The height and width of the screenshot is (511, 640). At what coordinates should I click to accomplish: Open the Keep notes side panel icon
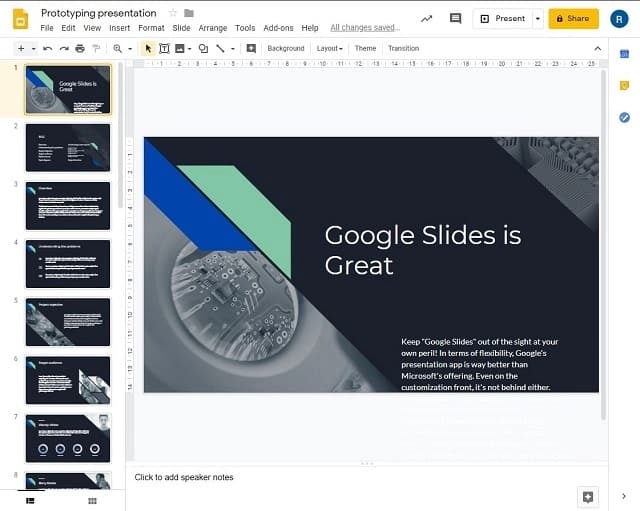[624, 85]
